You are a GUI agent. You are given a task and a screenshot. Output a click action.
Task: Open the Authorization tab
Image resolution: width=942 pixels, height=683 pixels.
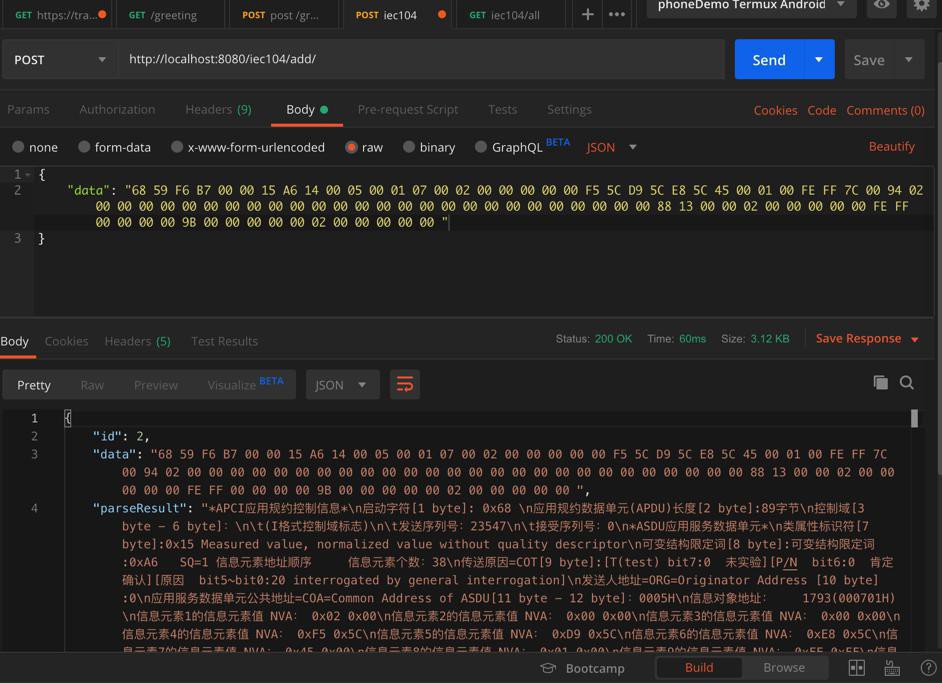coord(117,110)
